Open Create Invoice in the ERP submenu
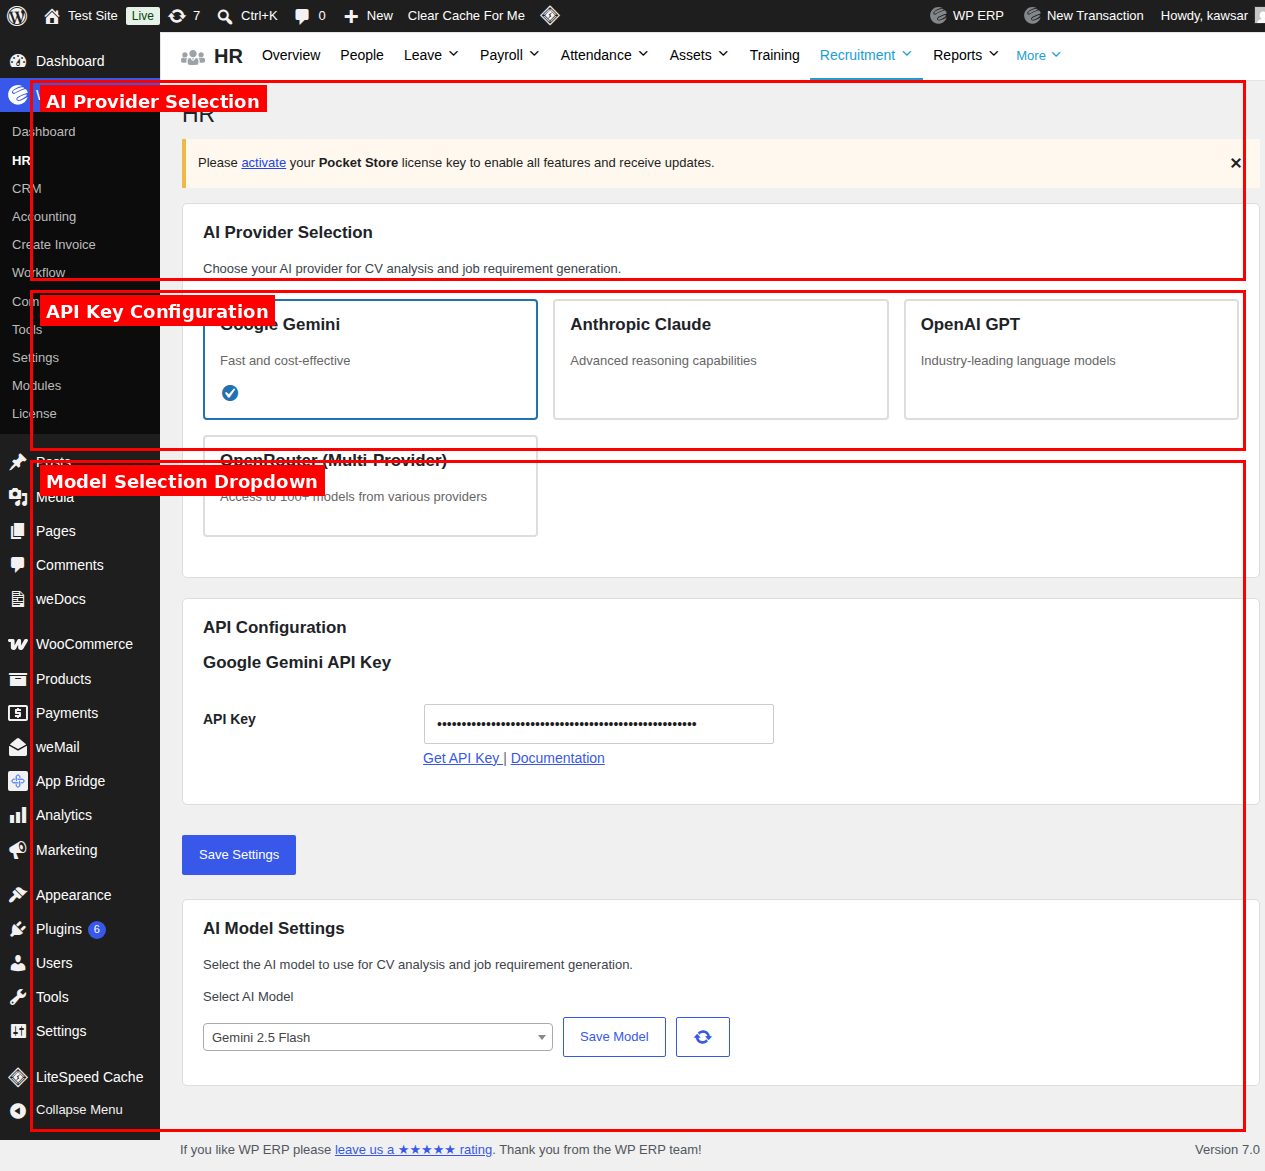Image resolution: width=1265 pixels, height=1171 pixels. pos(54,245)
